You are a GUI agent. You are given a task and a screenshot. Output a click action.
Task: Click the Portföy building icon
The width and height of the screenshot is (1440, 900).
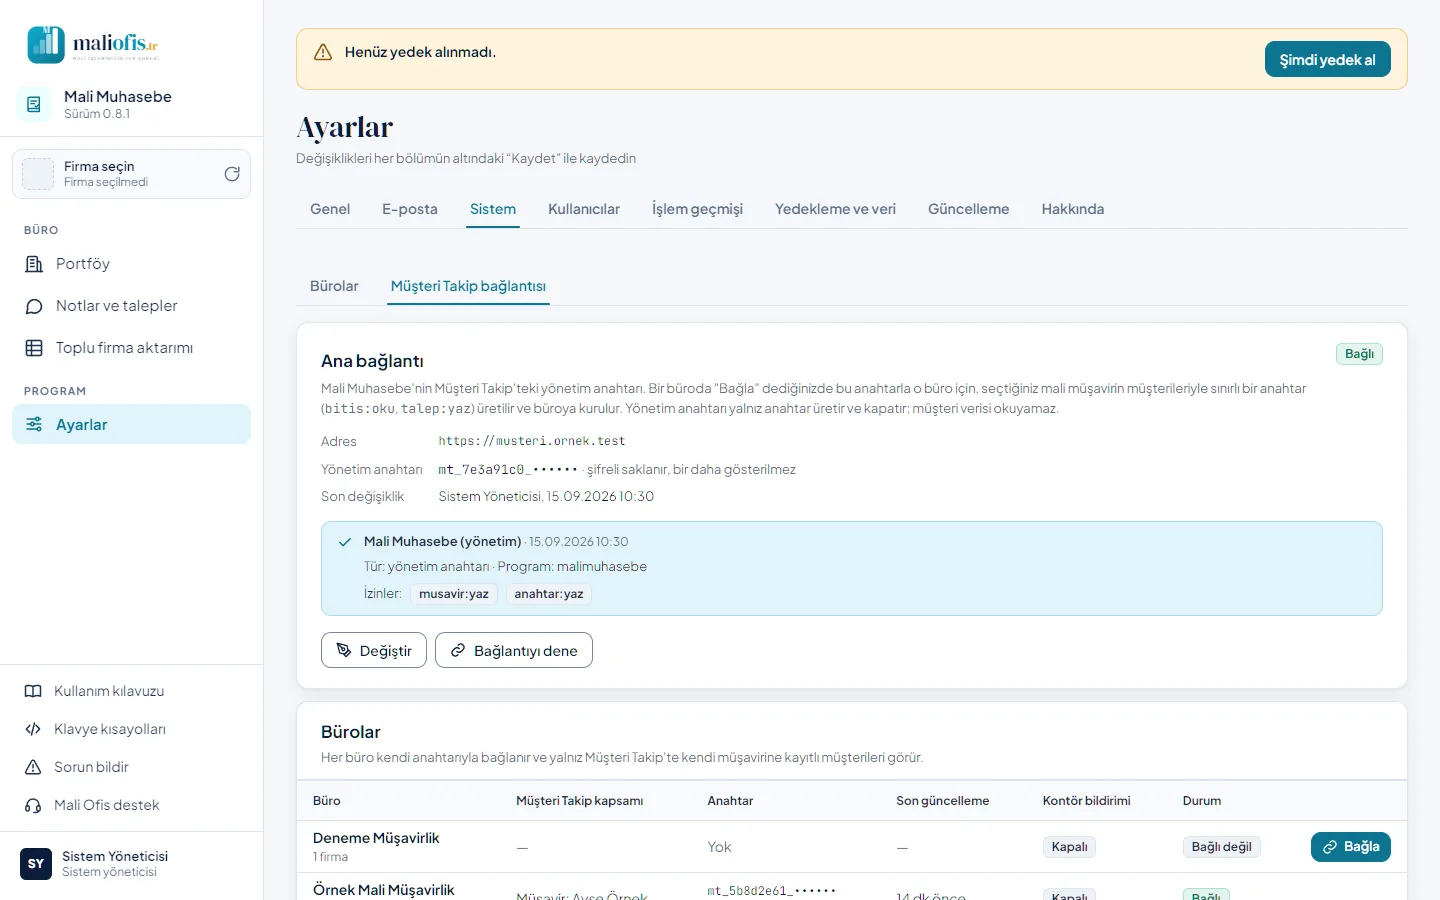[34, 264]
